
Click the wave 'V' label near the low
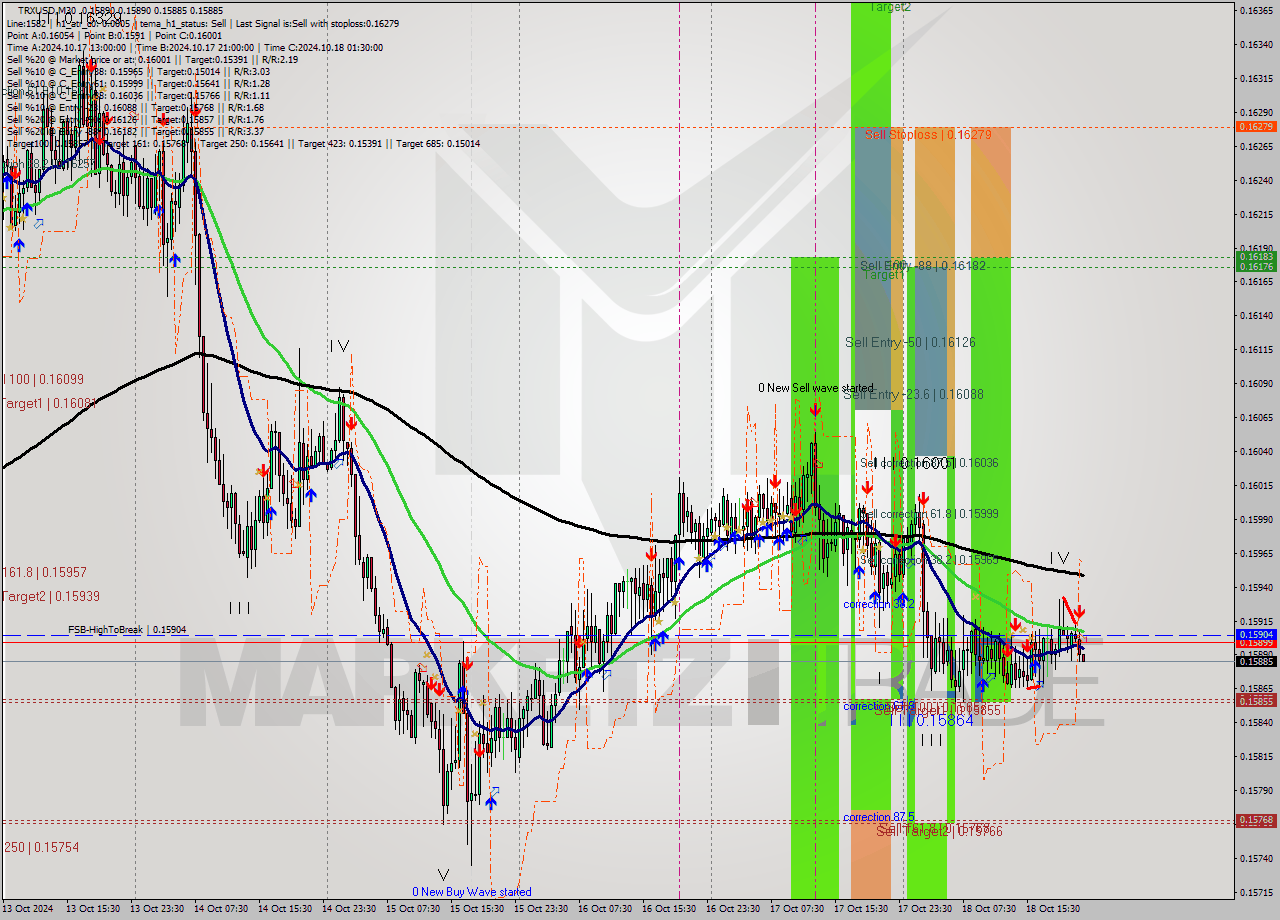[x=443, y=874]
